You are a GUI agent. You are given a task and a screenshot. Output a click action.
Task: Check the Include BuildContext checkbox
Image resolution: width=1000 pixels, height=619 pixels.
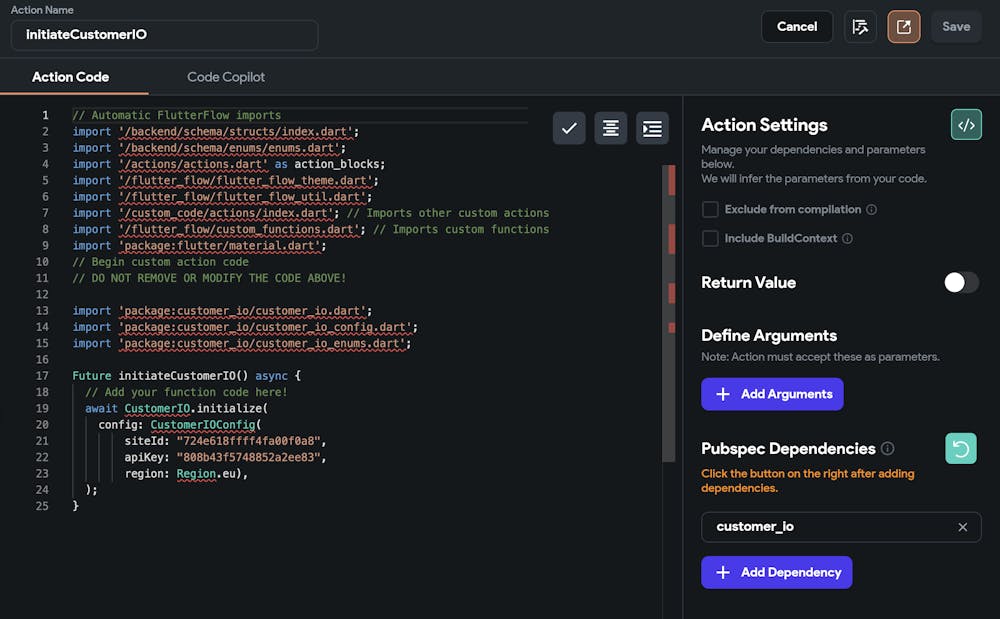710,239
